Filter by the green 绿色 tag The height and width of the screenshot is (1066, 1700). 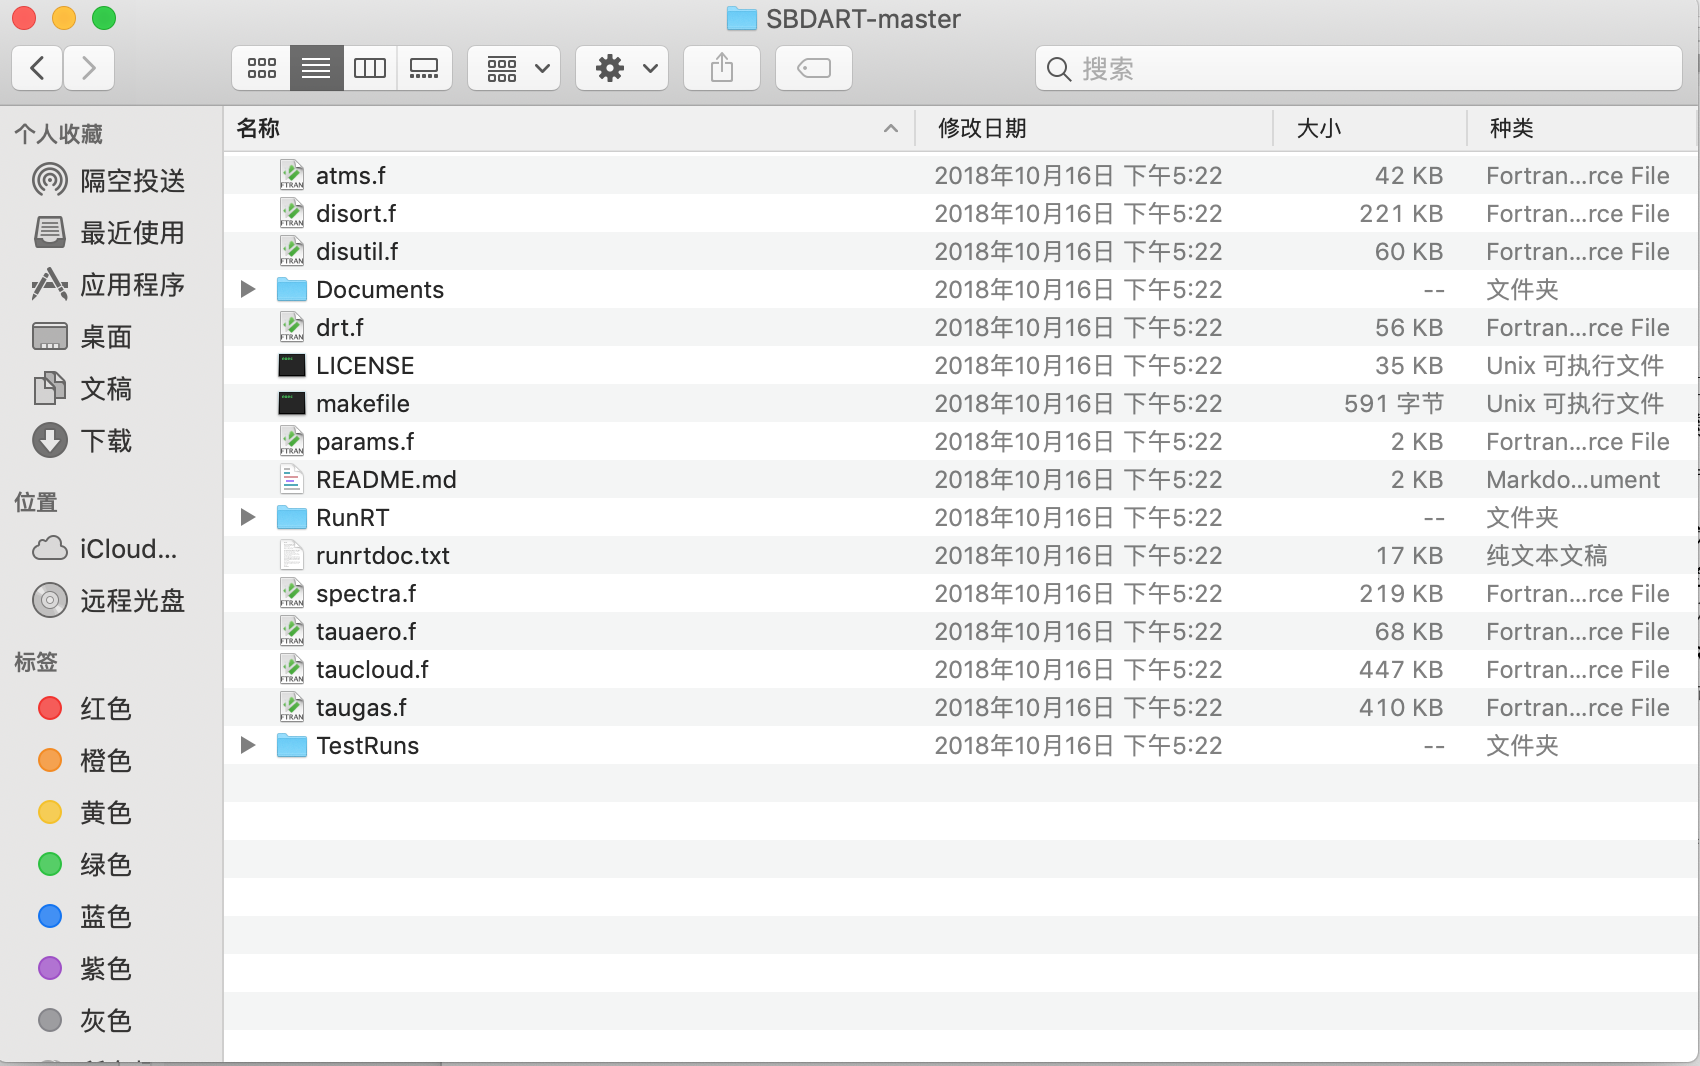(84, 865)
